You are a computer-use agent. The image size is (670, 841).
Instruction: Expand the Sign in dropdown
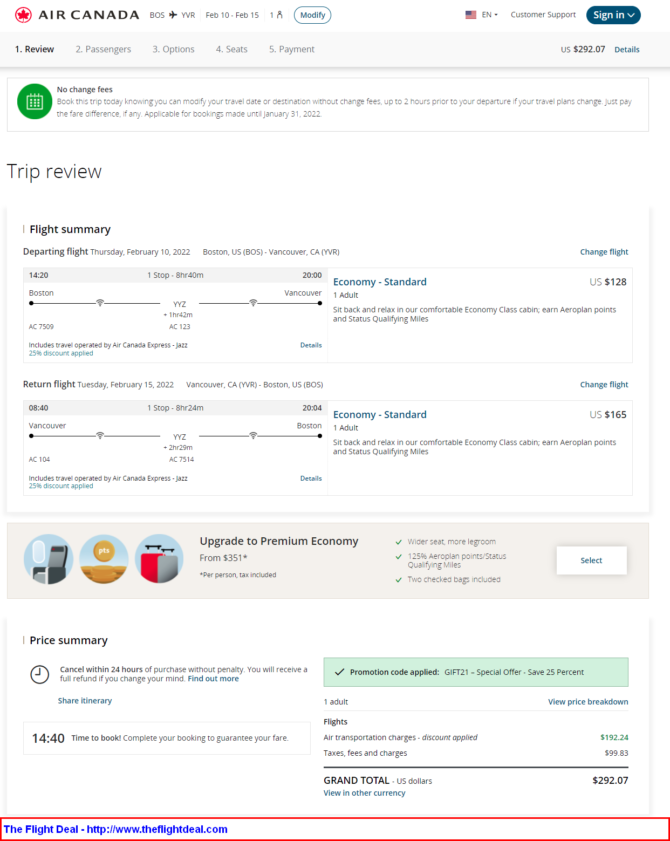coord(613,15)
